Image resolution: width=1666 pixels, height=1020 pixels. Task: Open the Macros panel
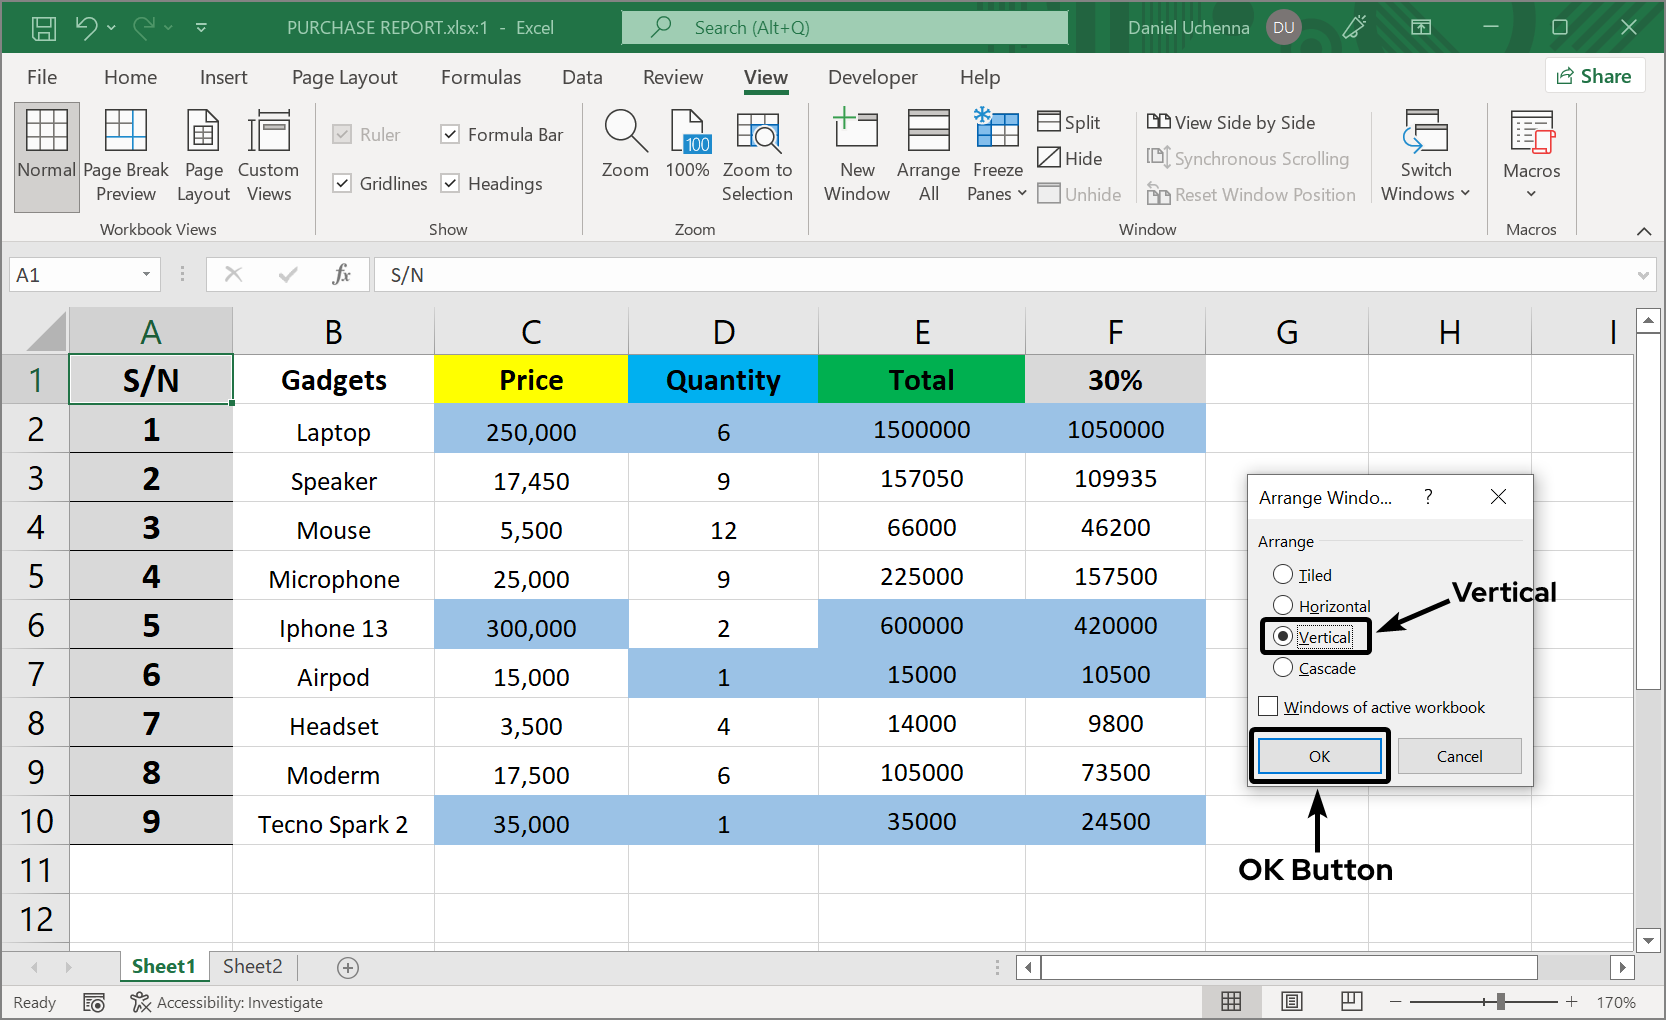click(x=1530, y=152)
